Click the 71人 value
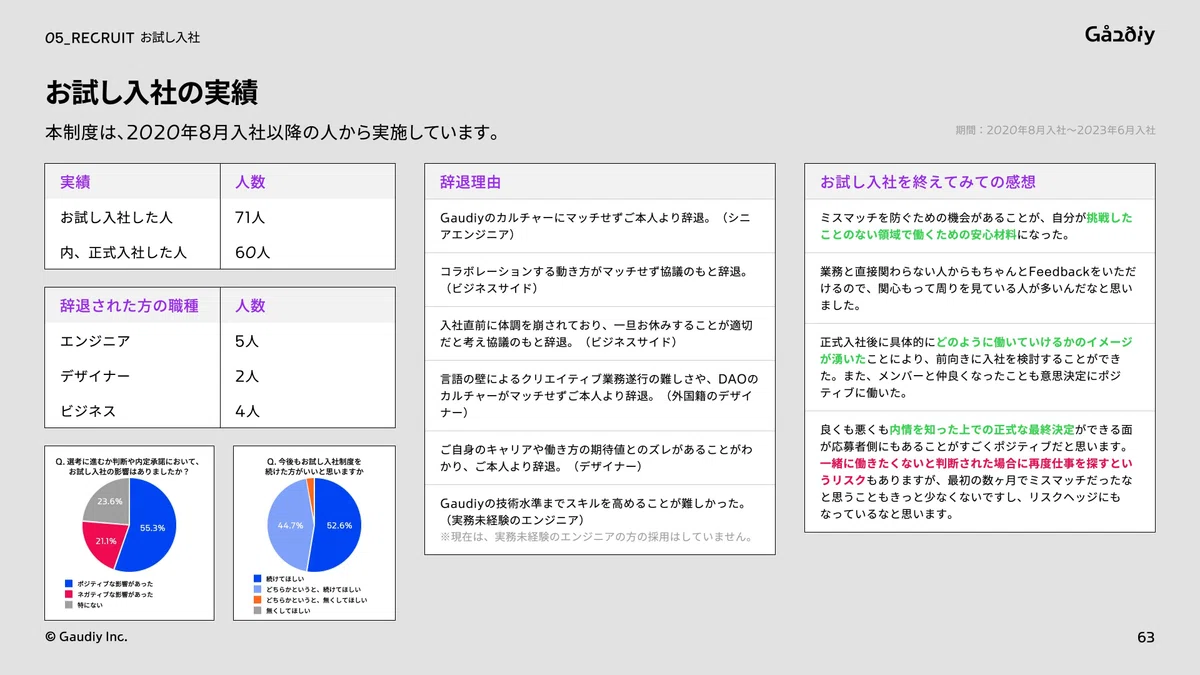The image size is (1200, 675). point(250,217)
